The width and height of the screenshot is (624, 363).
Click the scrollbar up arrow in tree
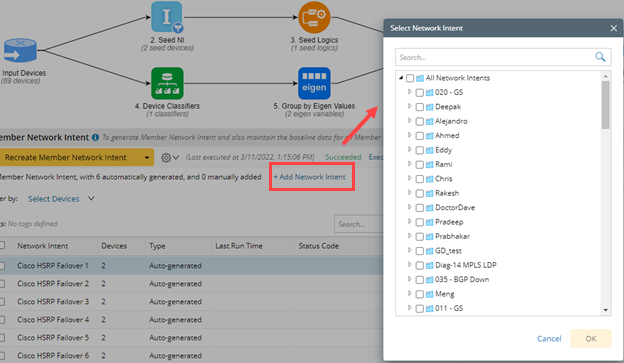pos(606,76)
